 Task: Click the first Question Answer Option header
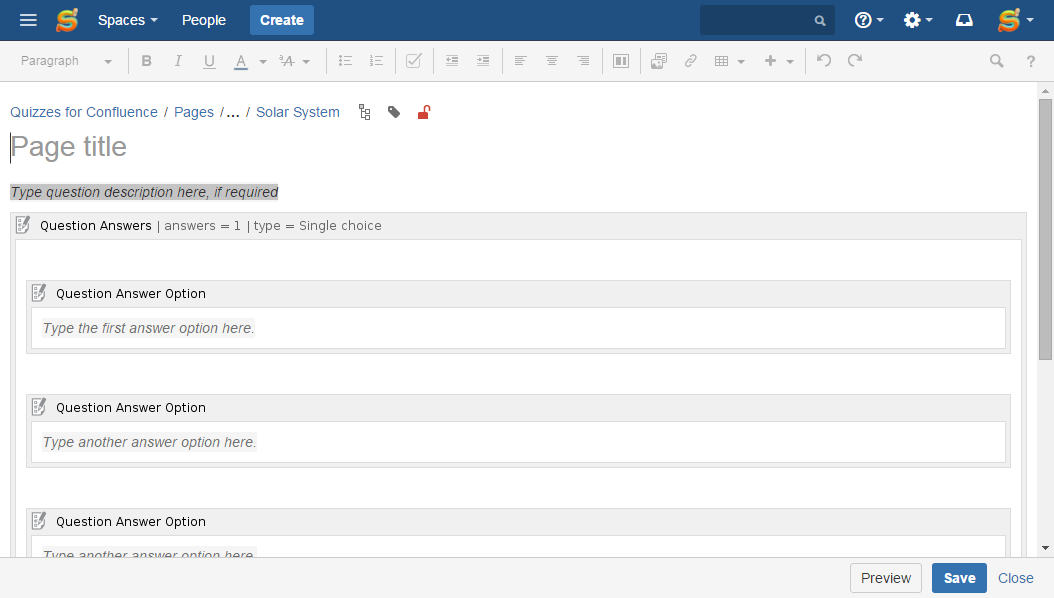[518, 294]
